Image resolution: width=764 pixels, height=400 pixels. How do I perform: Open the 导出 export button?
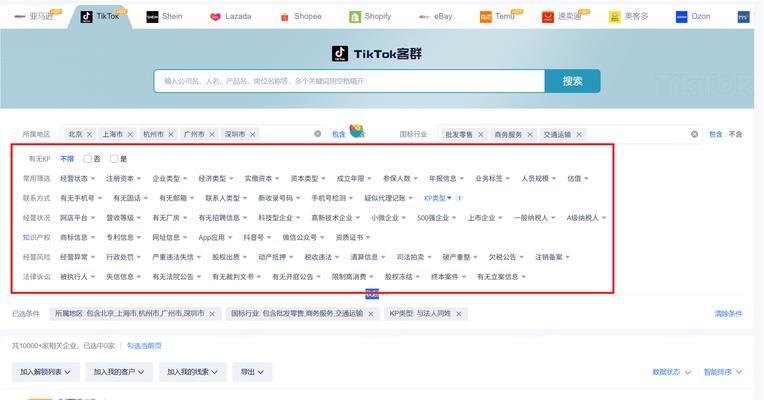pos(252,372)
